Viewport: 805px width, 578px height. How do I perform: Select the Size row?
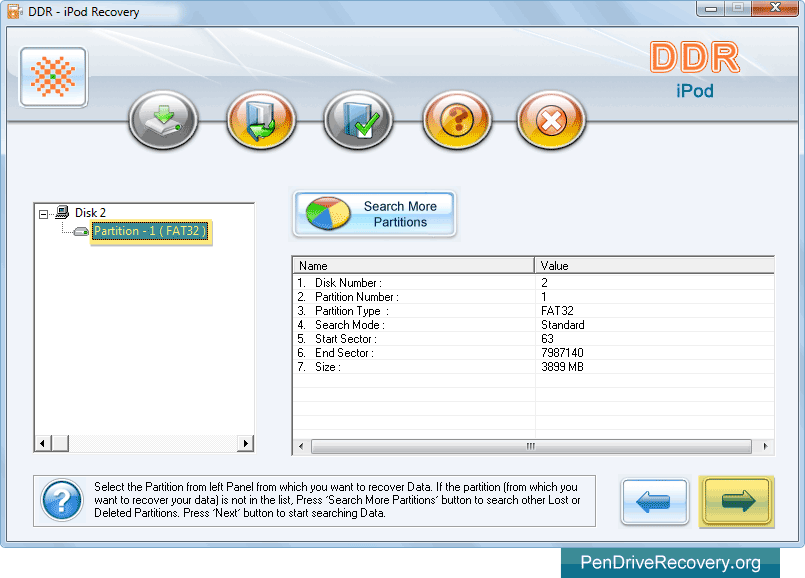(533, 367)
